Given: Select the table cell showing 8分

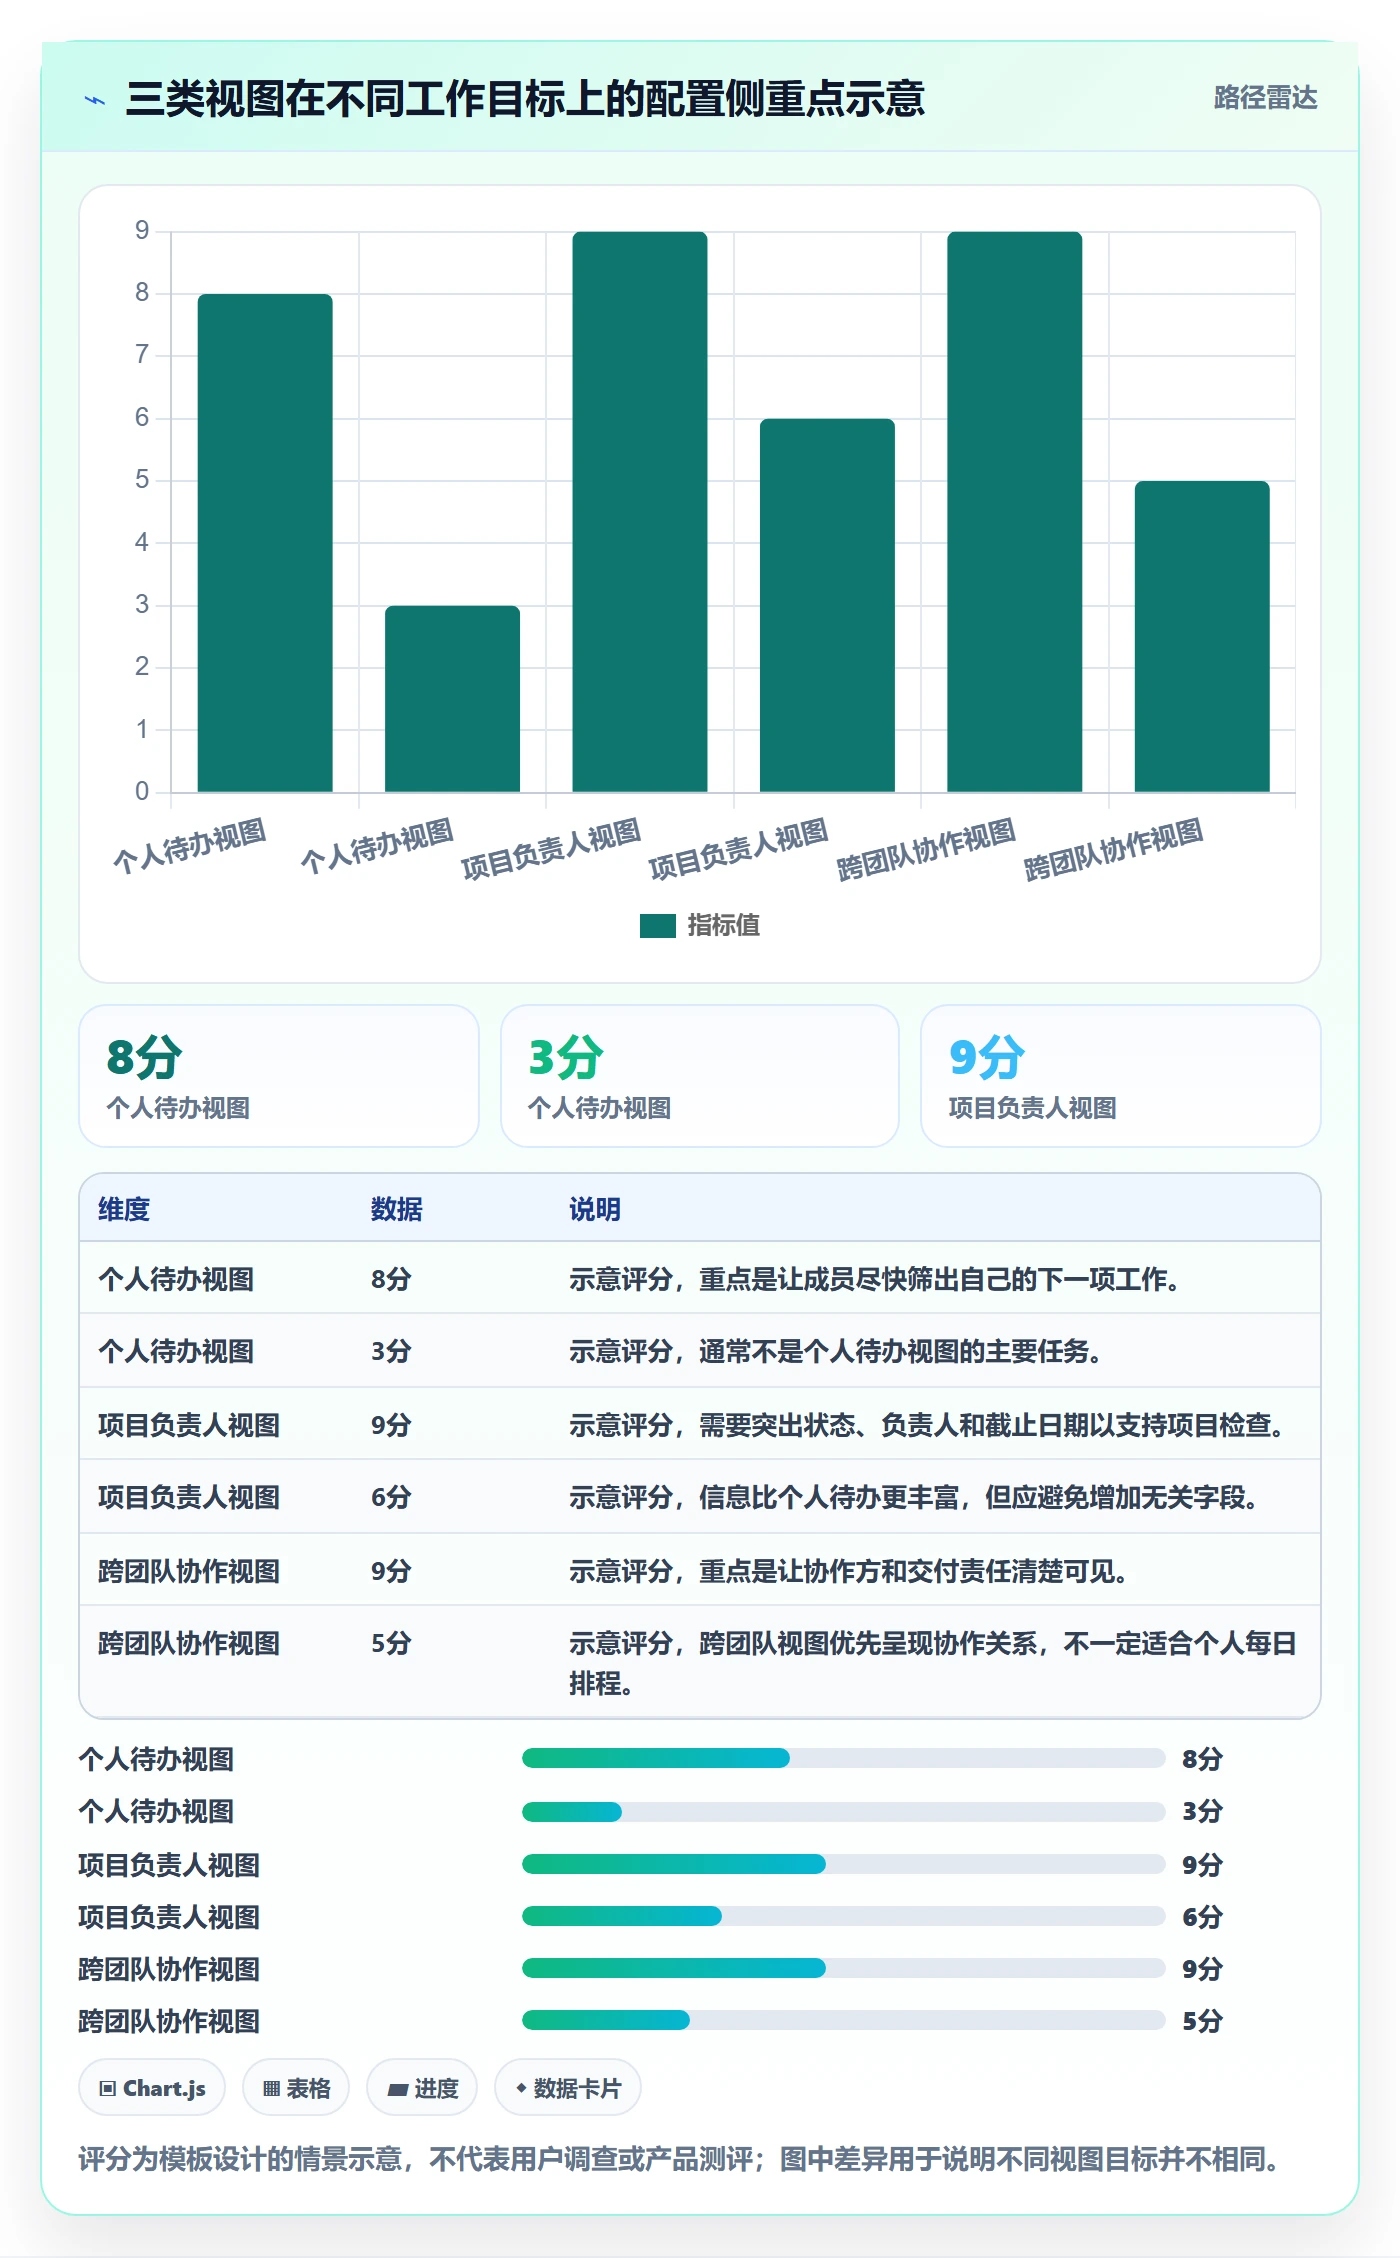Looking at the screenshot, I should click(391, 1280).
